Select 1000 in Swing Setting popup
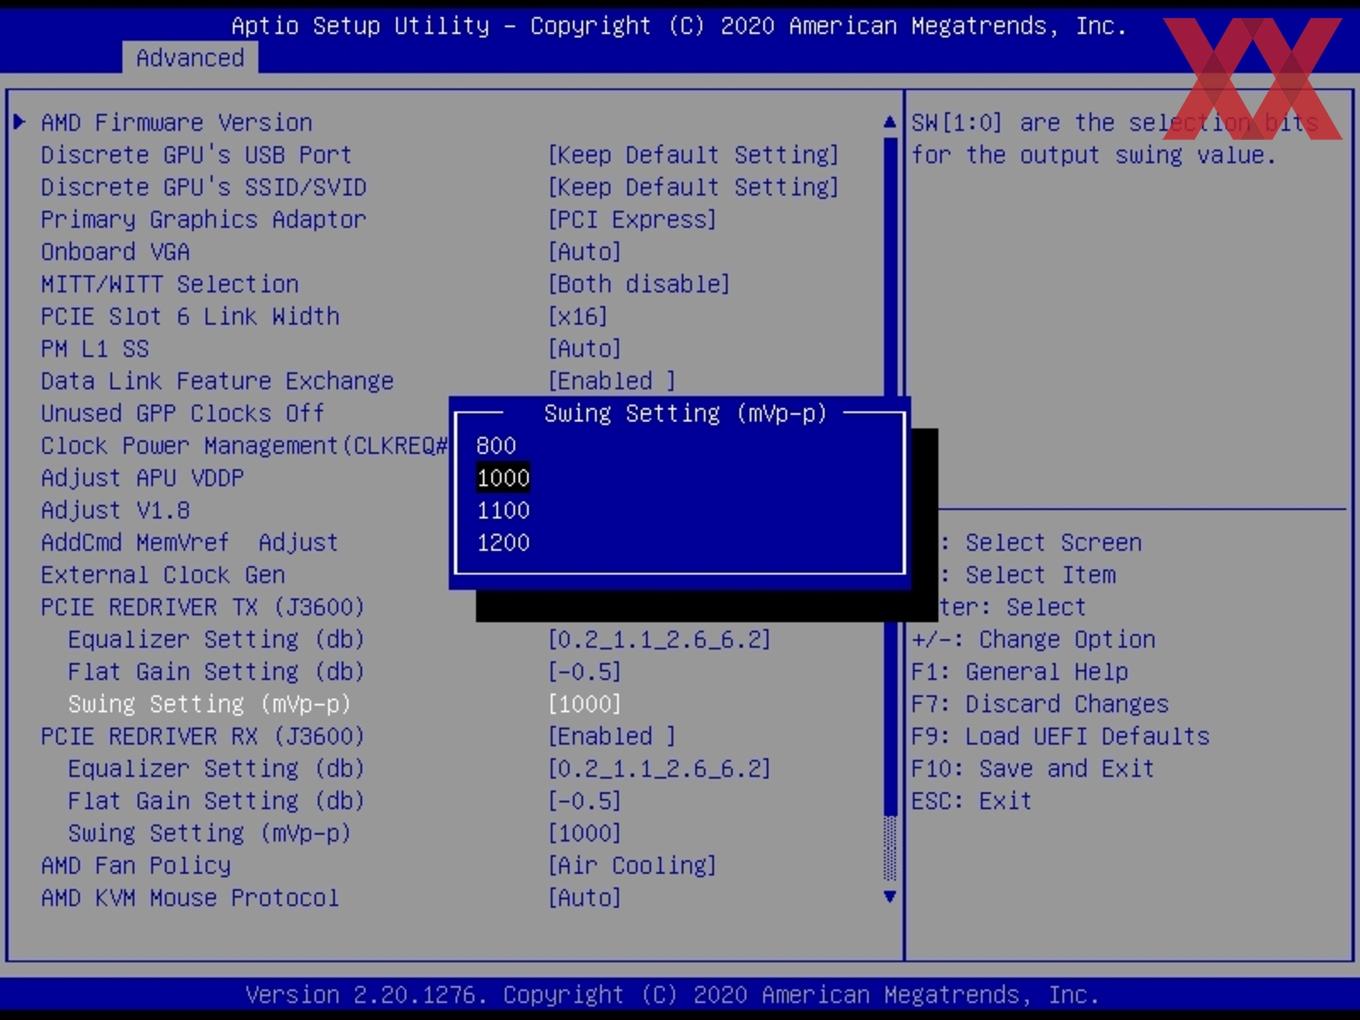Viewport: 1360px width, 1020px height. point(503,478)
